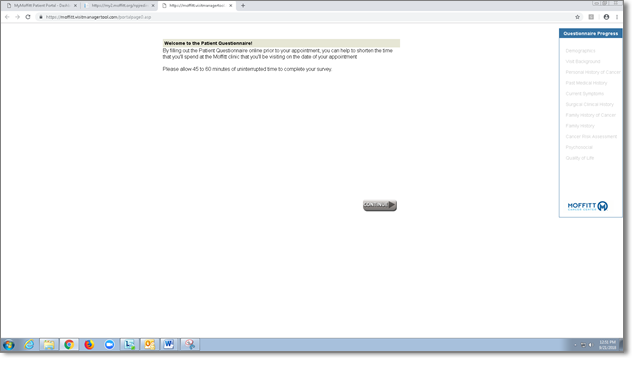Screen dimensions: 634x368
Task: Click the Continue arrow button
Action: [x=379, y=205]
